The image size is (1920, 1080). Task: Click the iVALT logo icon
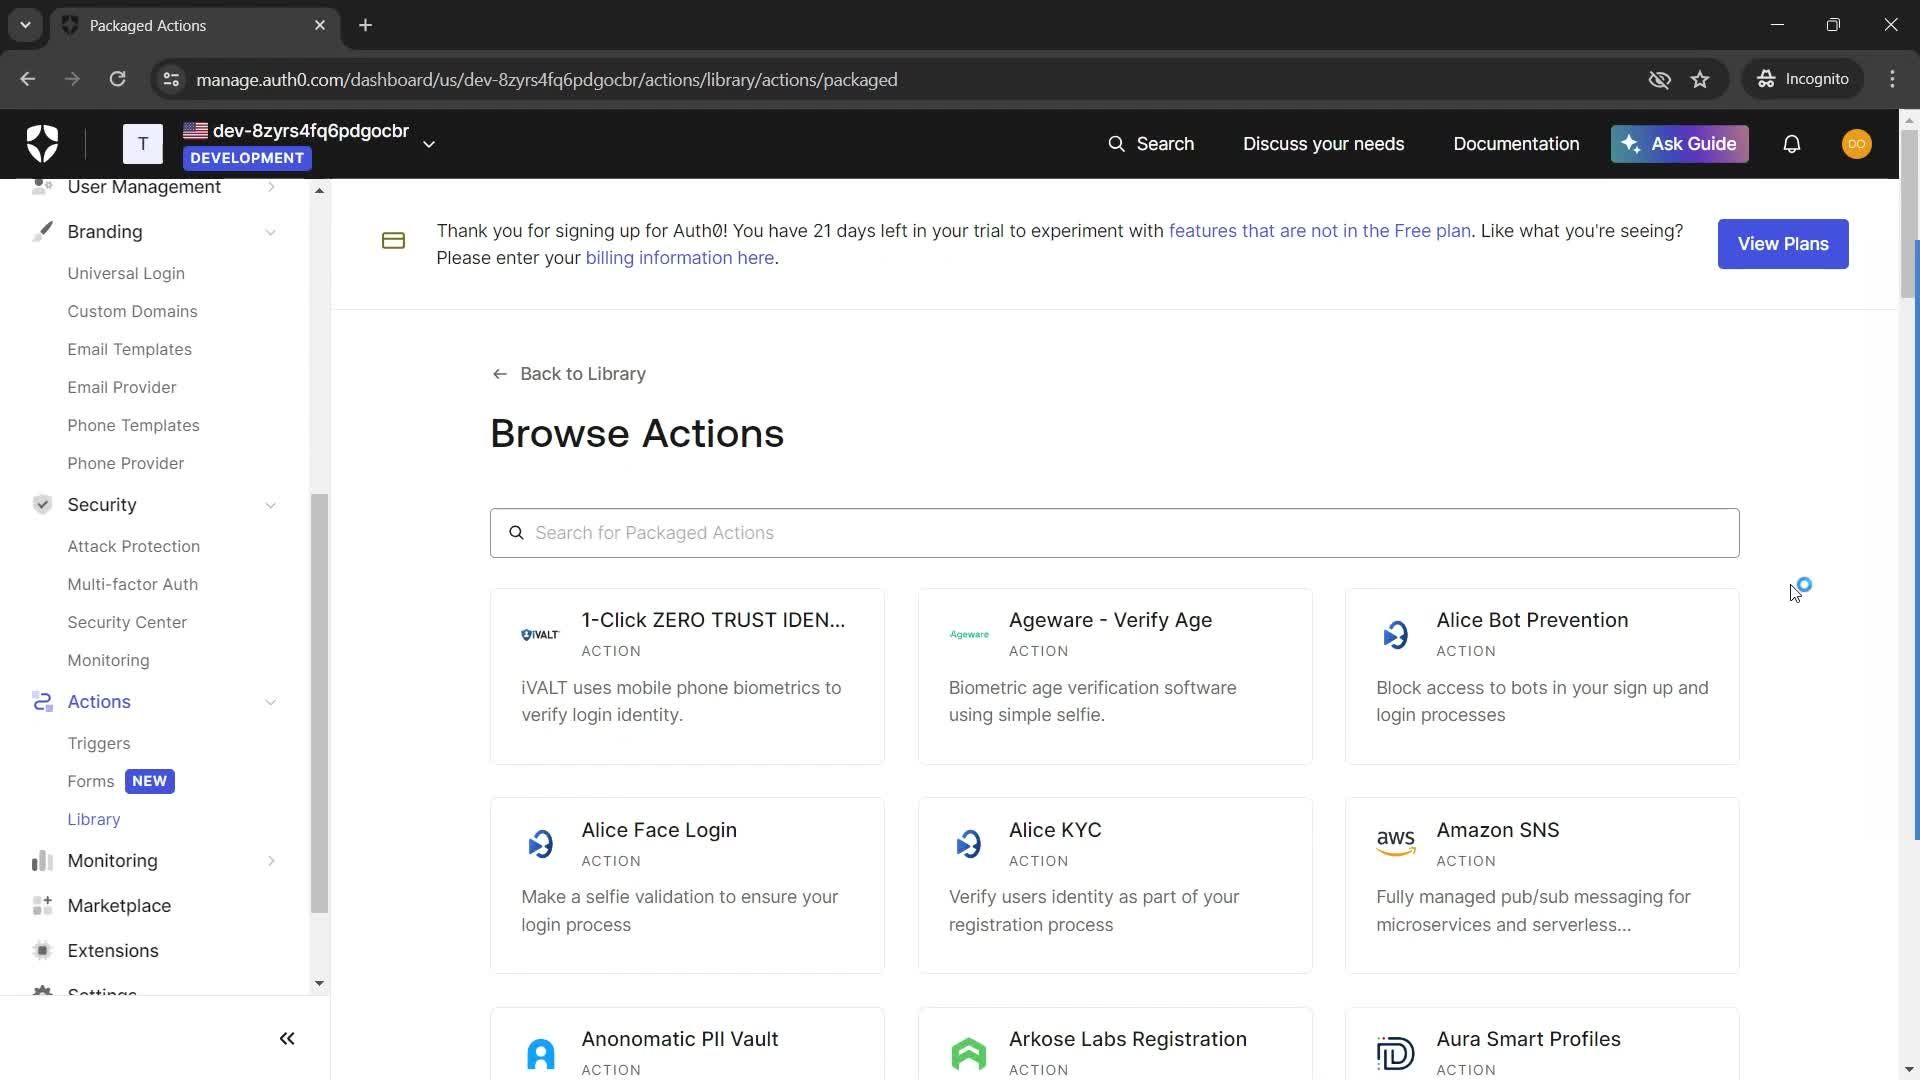[540, 635]
